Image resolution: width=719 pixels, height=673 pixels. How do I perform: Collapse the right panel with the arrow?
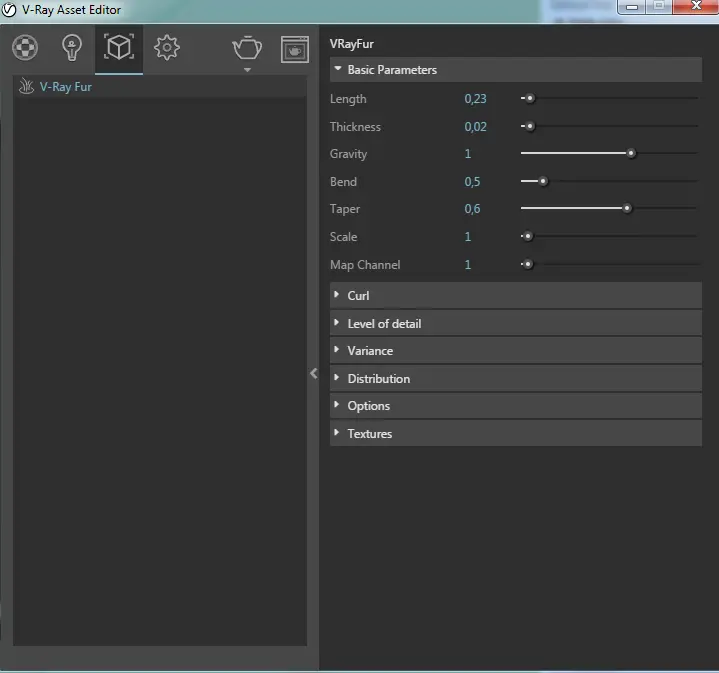313,373
